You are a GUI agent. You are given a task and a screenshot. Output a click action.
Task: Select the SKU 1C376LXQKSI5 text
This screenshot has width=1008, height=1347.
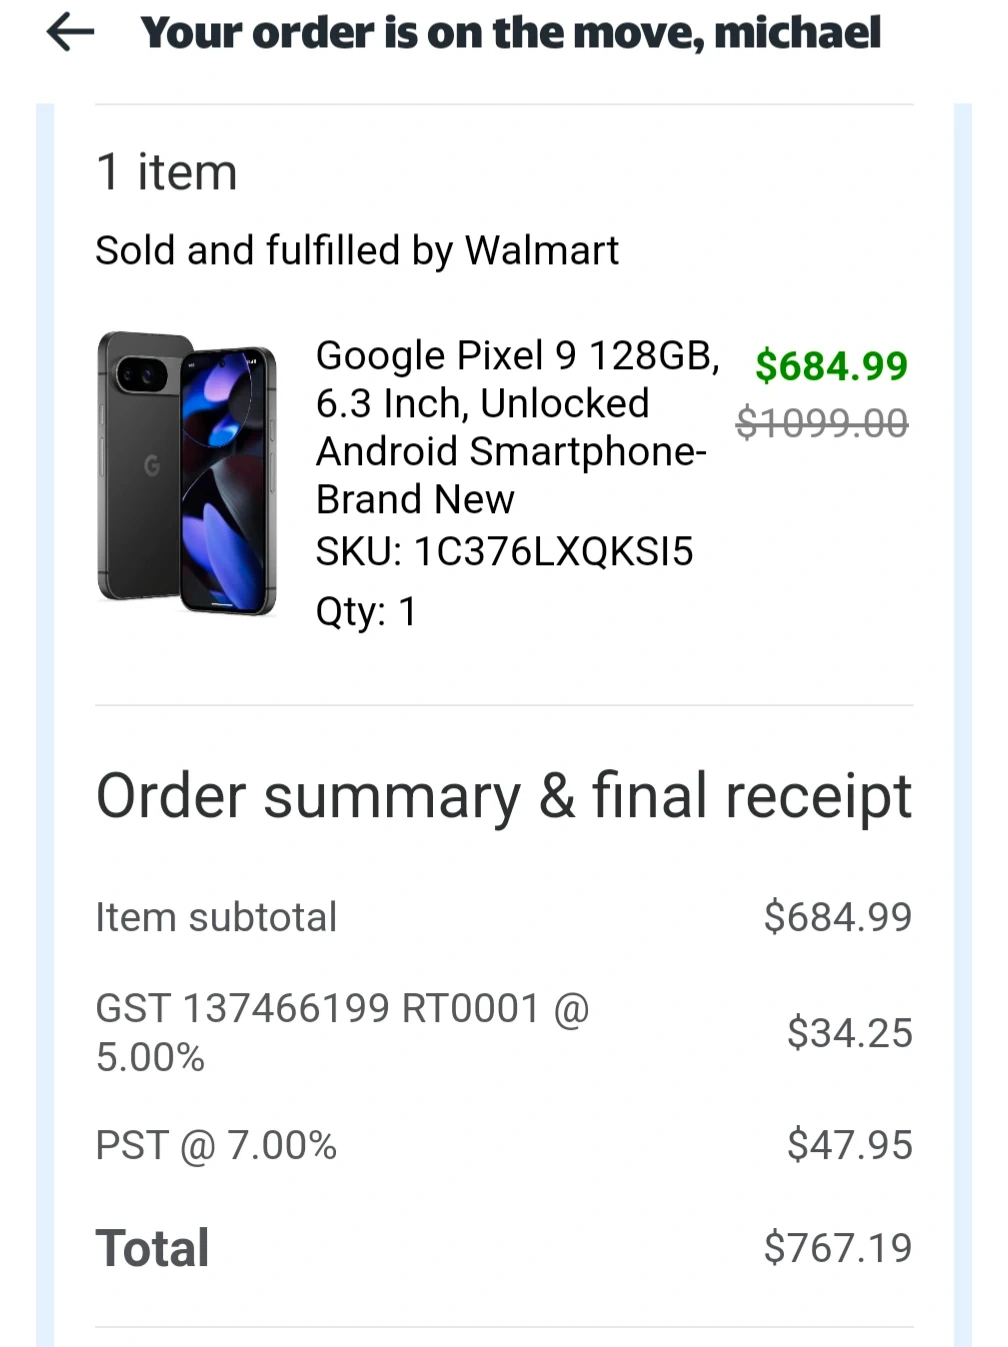(504, 552)
